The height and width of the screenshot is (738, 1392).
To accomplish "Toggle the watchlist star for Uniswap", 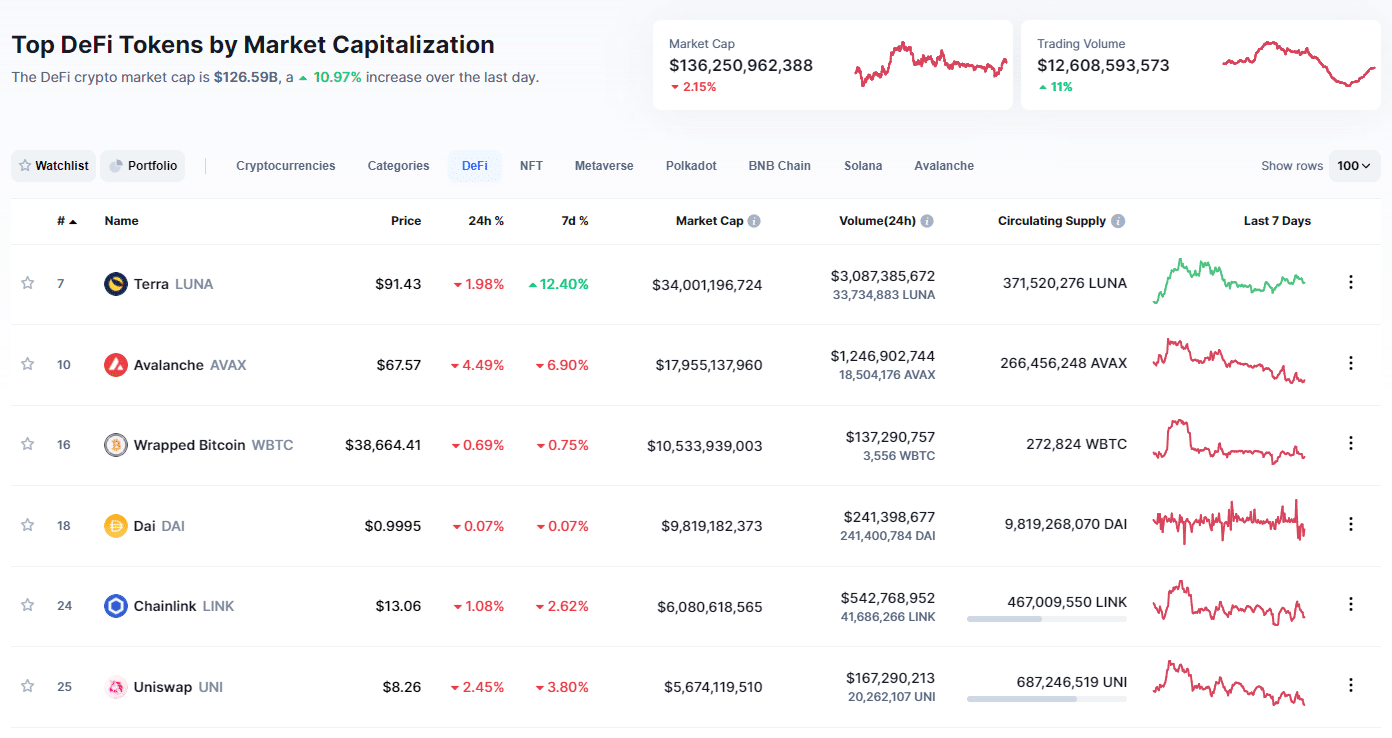I will (27, 686).
